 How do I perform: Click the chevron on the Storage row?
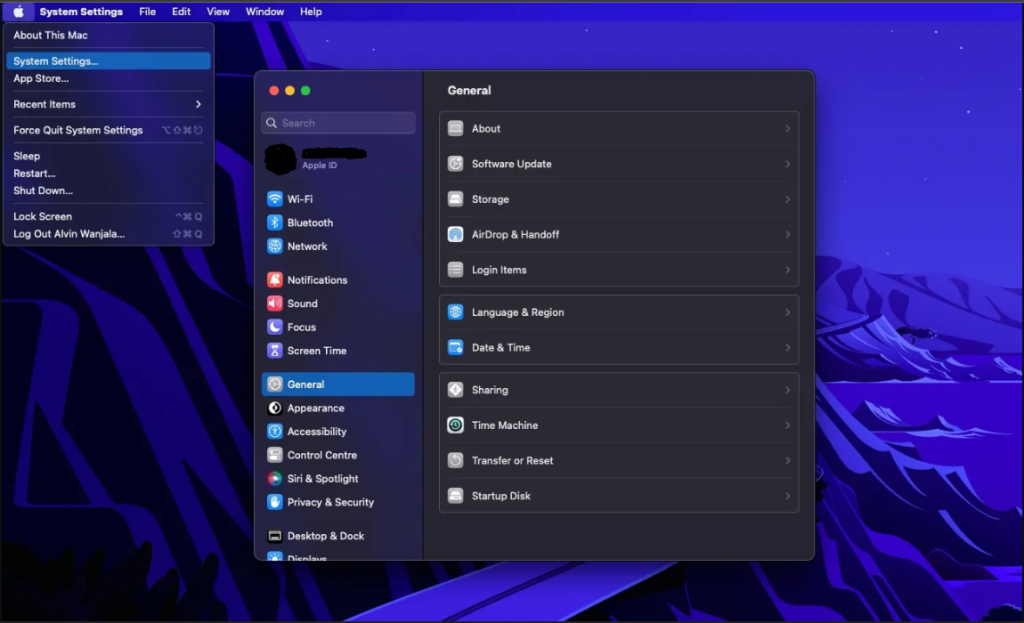(x=787, y=200)
